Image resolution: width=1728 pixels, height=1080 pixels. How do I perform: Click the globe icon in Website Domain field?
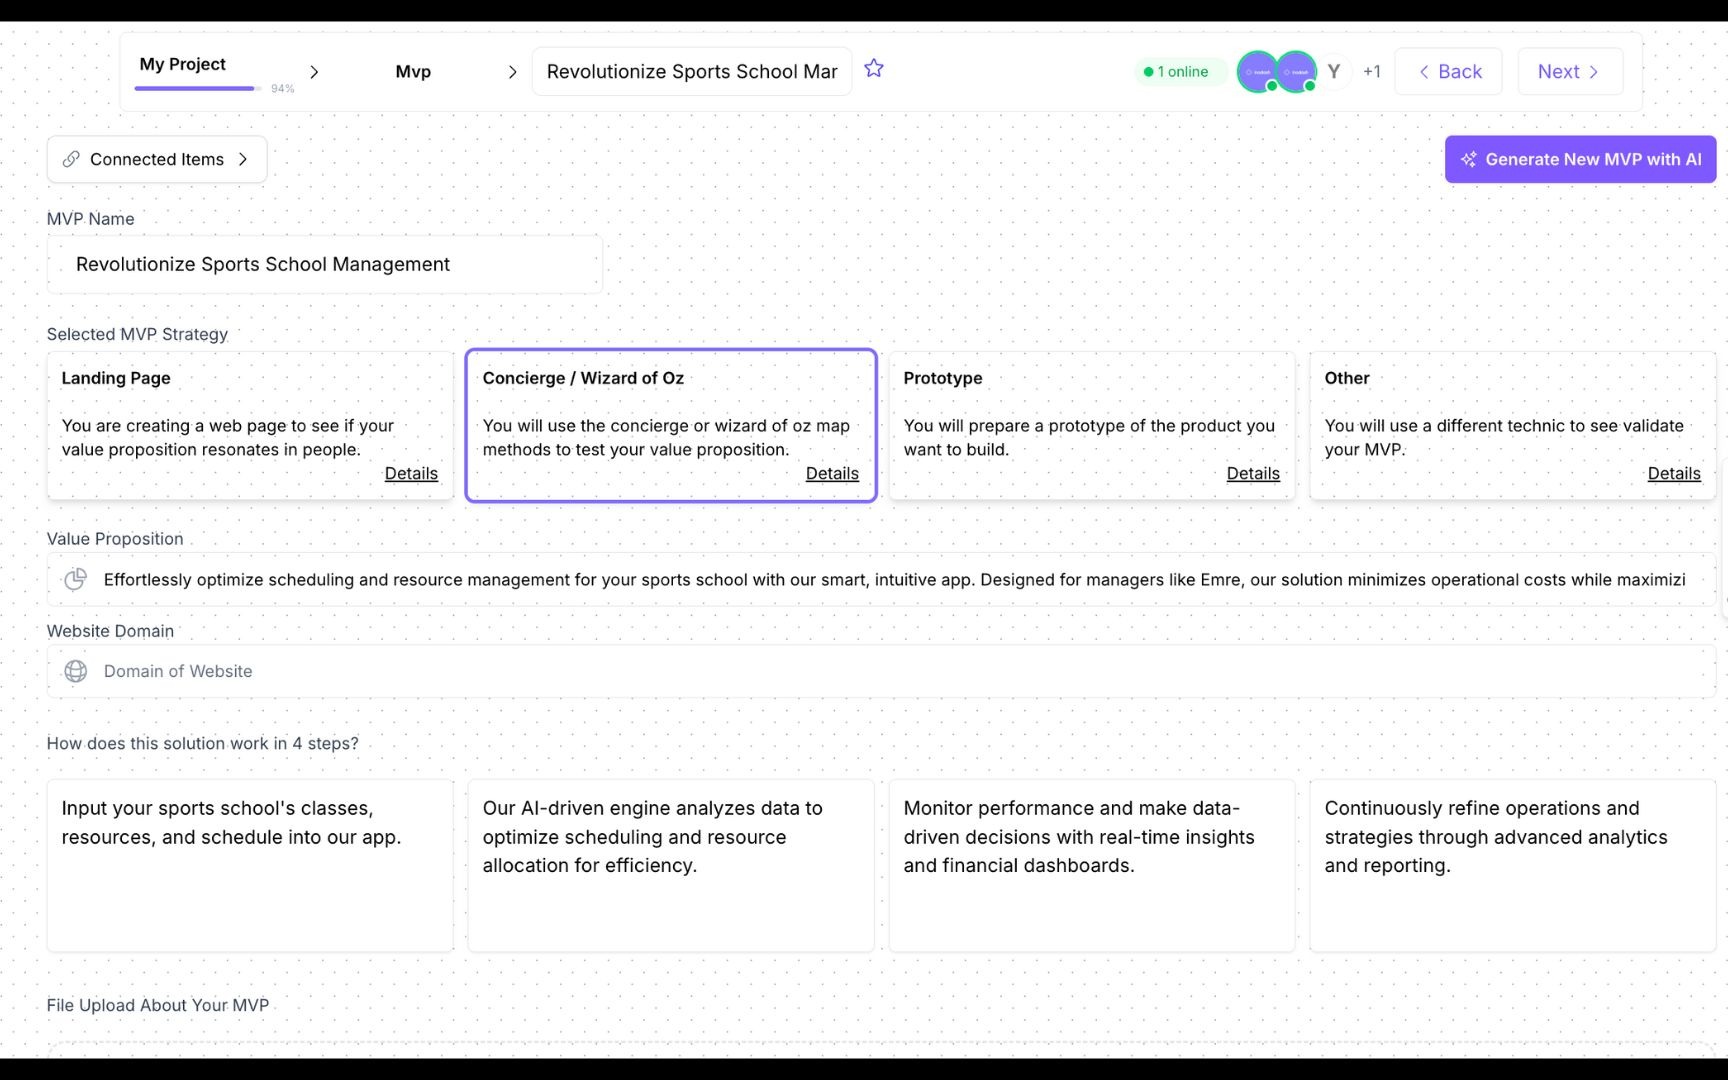(x=75, y=671)
